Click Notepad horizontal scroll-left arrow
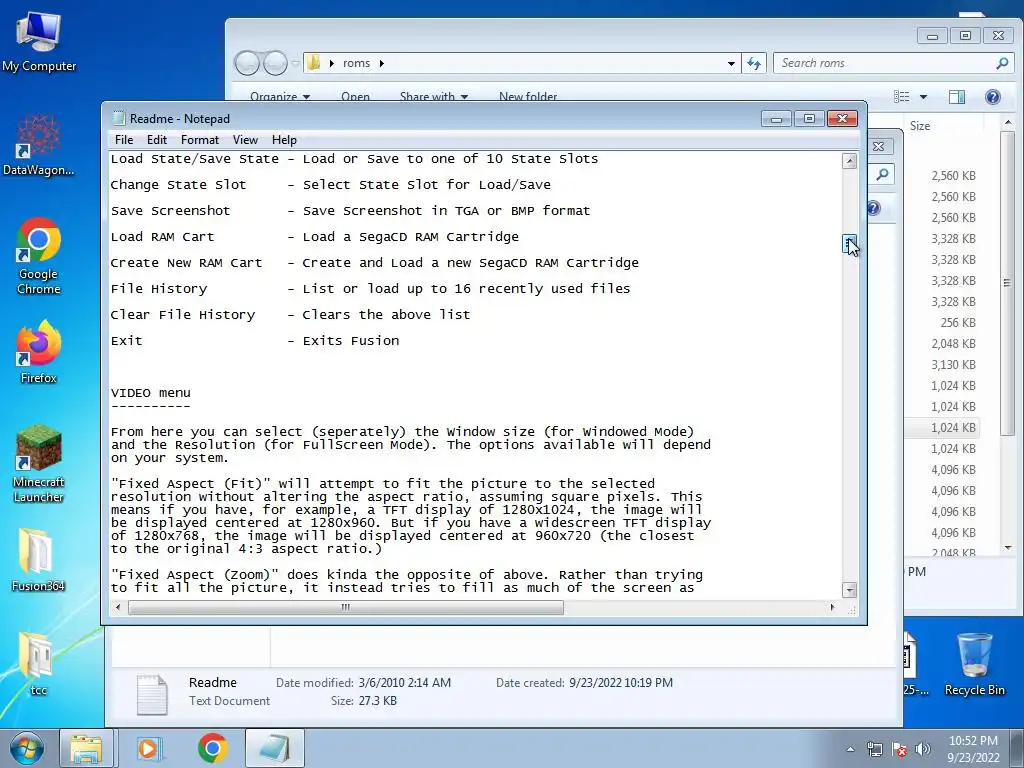 click(x=118, y=608)
